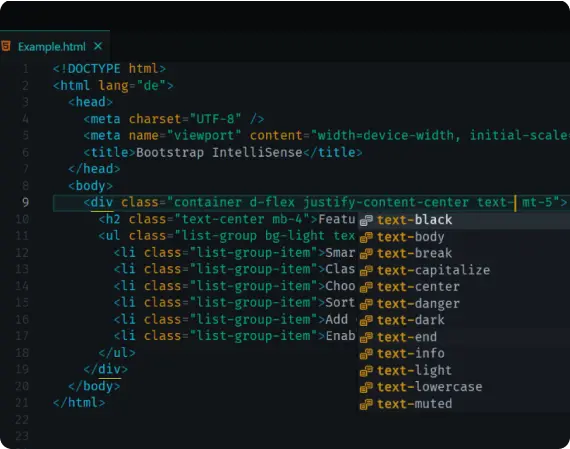Click the name="viewport" attribute
Image resolution: width=570 pixels, height=449 pixels.
185,136
